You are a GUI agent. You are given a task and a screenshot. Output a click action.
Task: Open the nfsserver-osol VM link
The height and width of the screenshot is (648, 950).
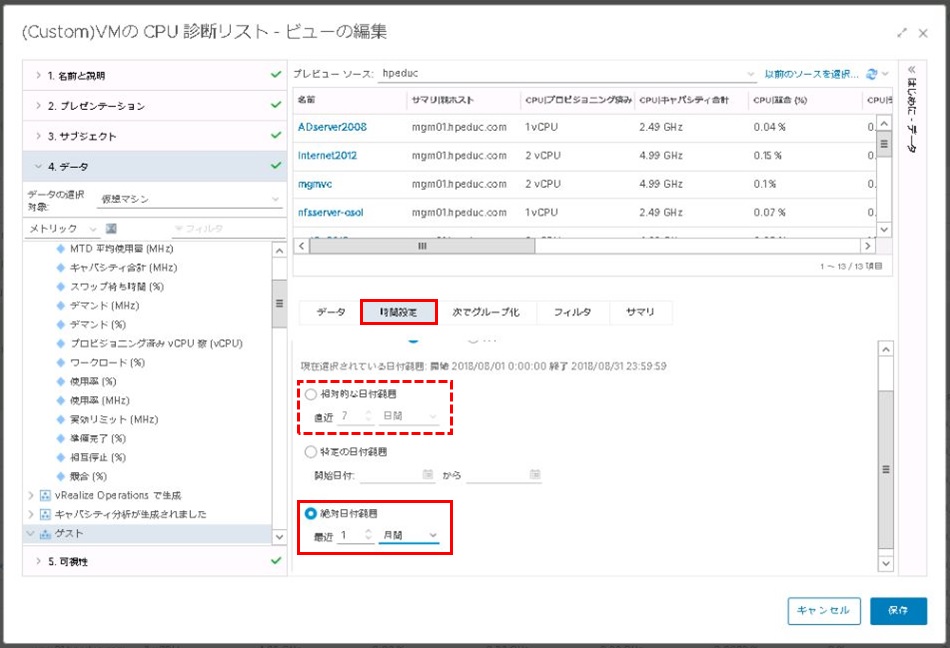tap(331, 213)
